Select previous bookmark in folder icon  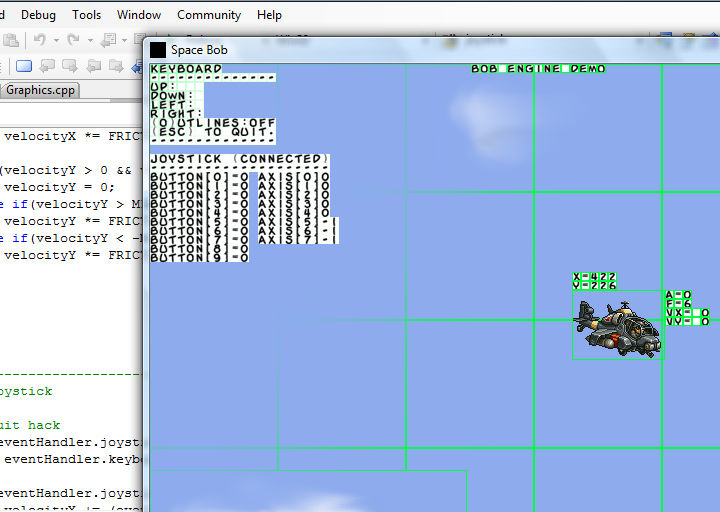click(x=94, y=67)
